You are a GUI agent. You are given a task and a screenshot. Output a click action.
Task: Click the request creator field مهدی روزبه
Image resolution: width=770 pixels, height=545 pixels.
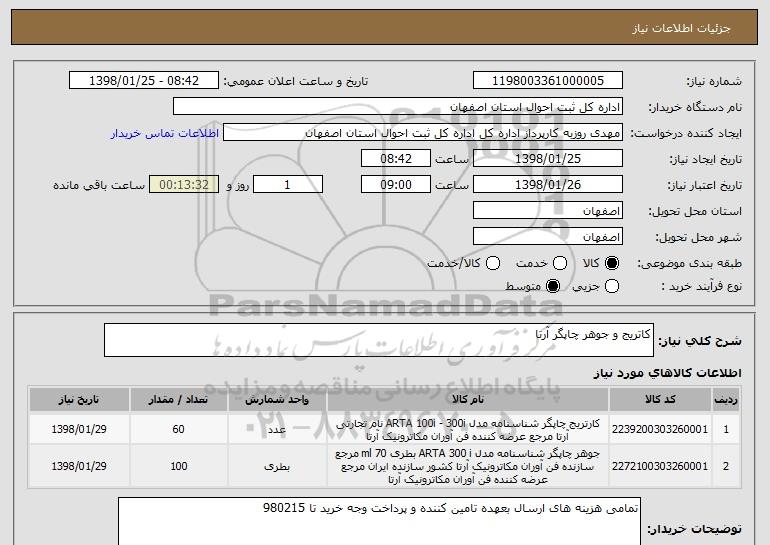point(423,133)
